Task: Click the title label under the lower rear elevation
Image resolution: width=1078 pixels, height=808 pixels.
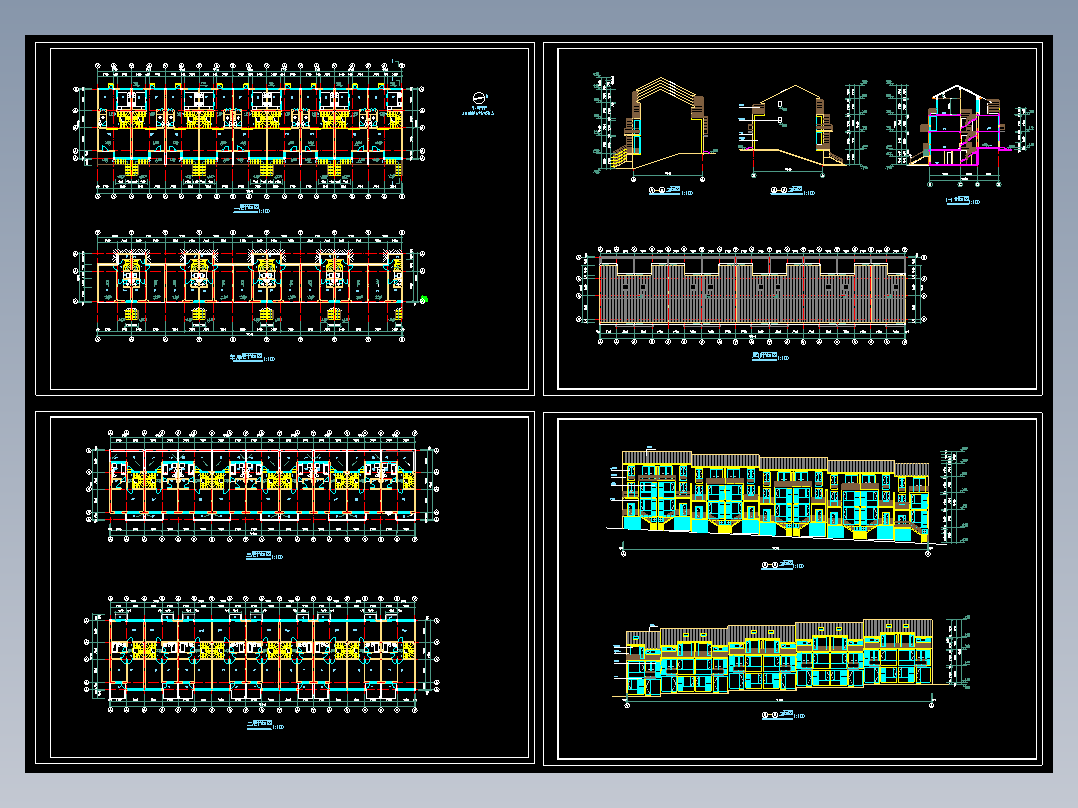Action: [x=784, y=715]
